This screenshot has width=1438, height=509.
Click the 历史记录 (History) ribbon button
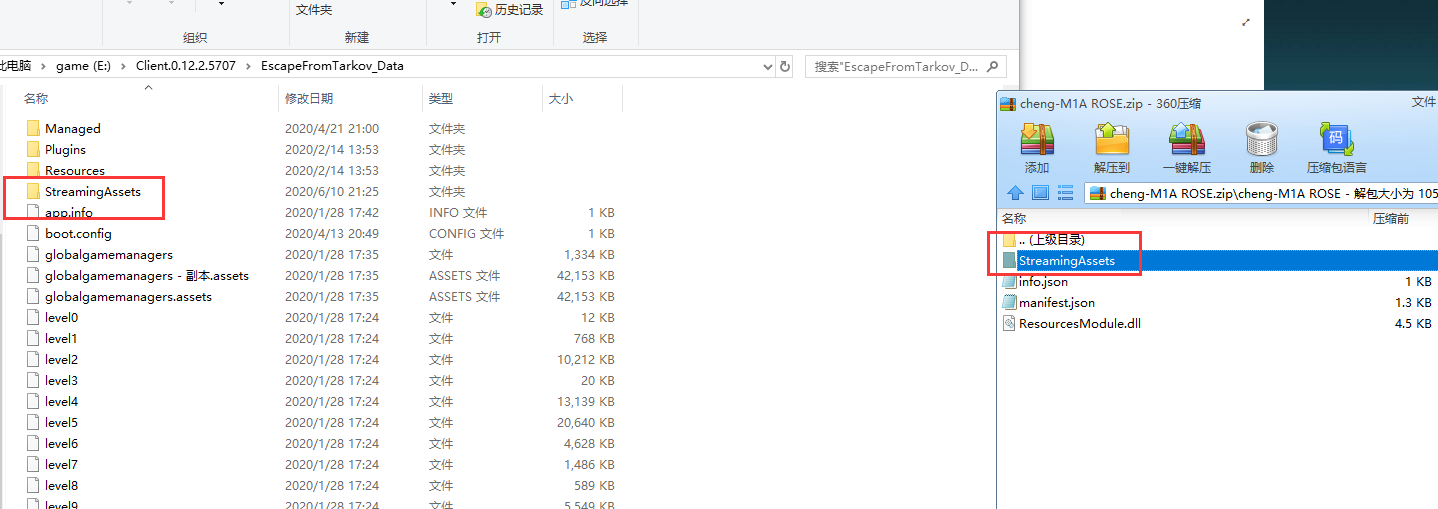point(510,9)
